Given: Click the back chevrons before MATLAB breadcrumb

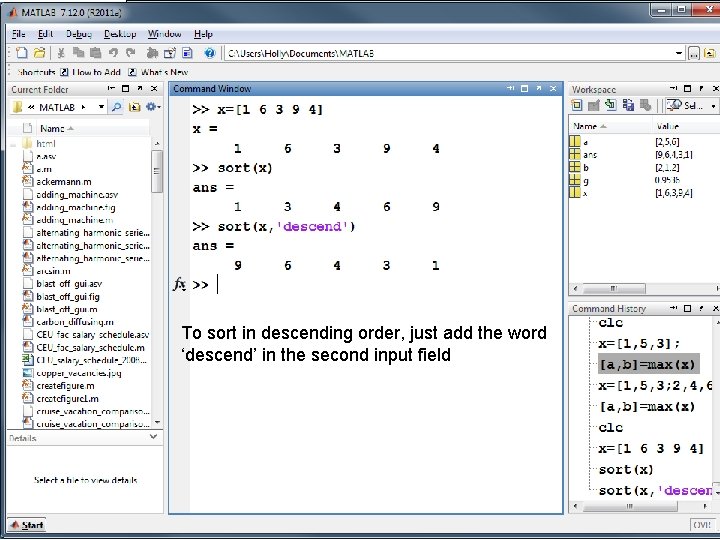Looking at the screenshot, I should (x=31, y=107).
